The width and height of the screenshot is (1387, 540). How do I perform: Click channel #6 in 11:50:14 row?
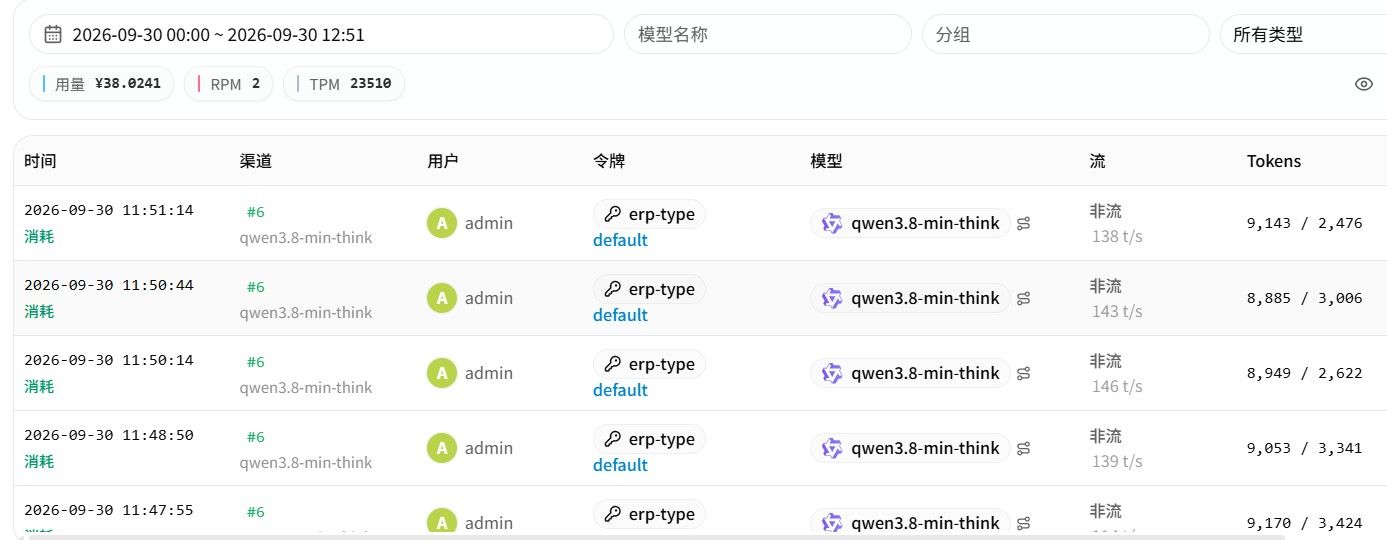click(255, 362)
